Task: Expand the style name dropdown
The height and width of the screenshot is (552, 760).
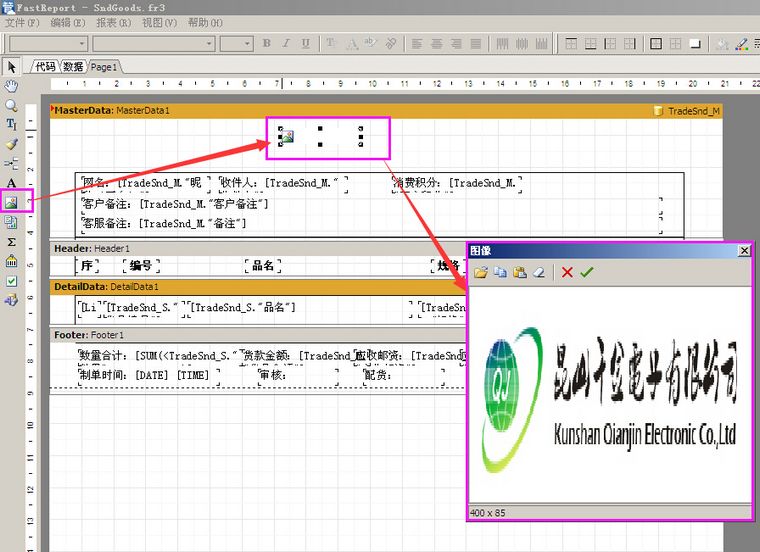Action: 82,44
